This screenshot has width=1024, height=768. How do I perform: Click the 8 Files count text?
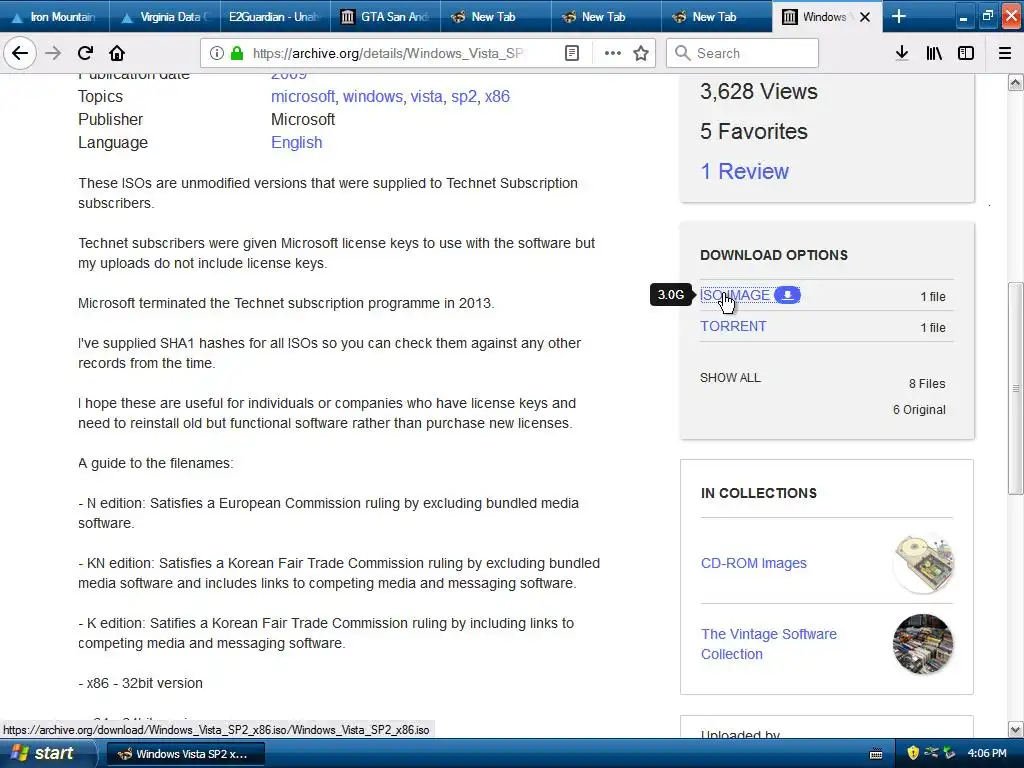pos(927,383)
